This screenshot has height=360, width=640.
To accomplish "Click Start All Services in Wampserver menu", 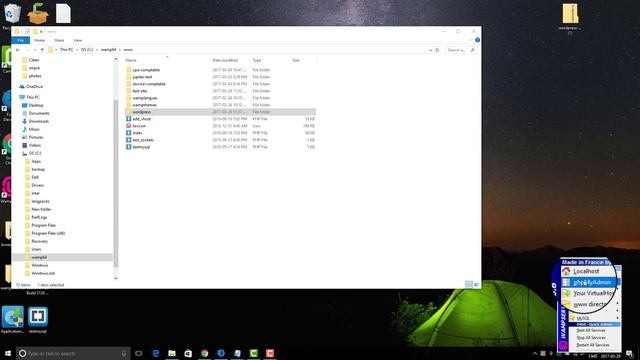I will coord(591,330).
